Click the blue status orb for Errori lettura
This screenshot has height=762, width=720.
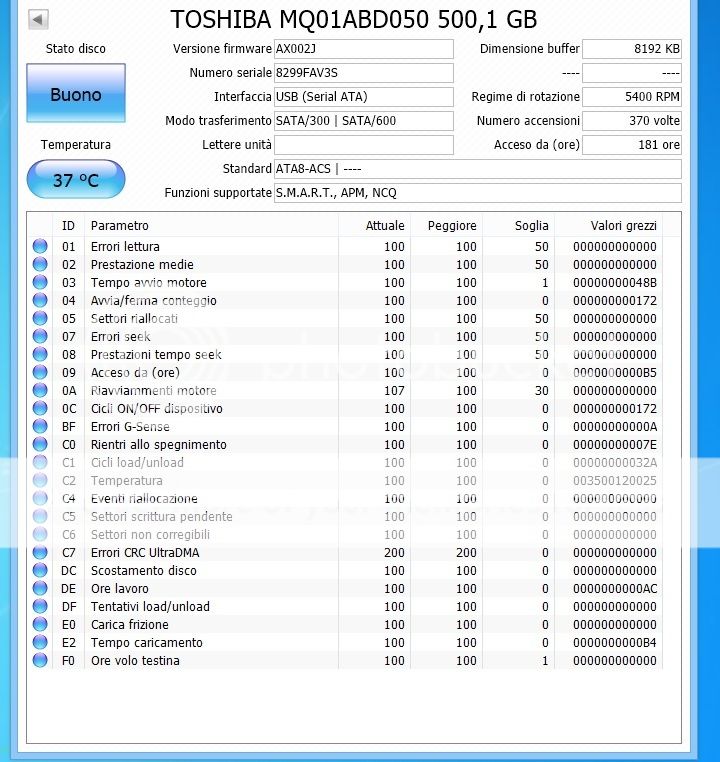[x=40, y=247]
